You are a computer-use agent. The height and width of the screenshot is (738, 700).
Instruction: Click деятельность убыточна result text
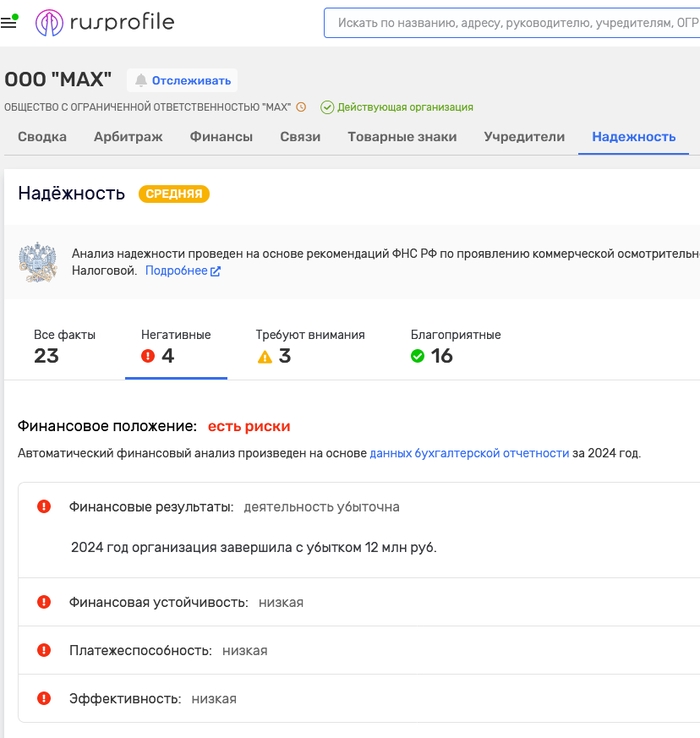tap(322, 507)
